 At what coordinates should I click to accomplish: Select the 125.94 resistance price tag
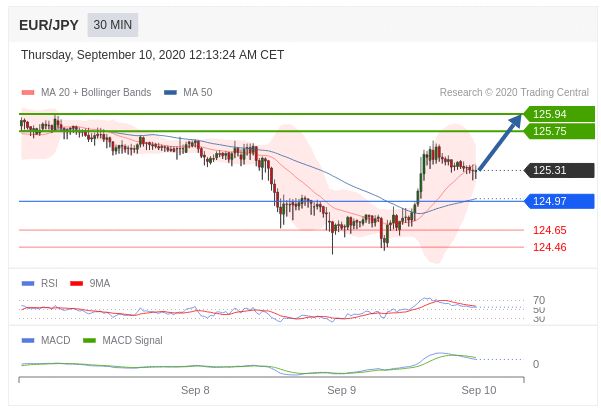[559, 114]
